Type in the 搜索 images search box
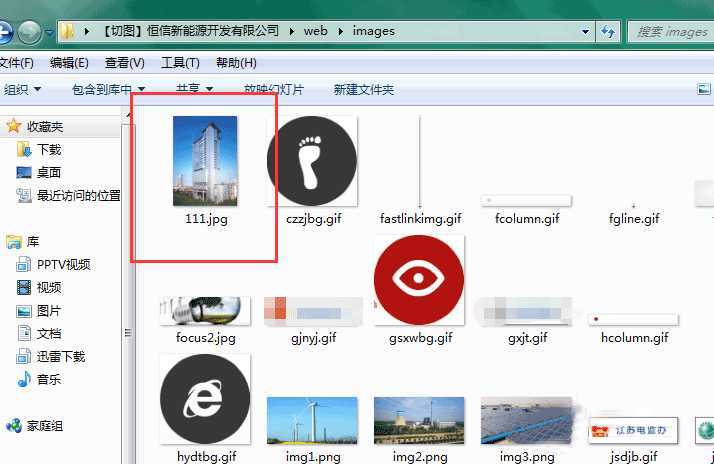The image size is (714, 464). click(670, 32)
